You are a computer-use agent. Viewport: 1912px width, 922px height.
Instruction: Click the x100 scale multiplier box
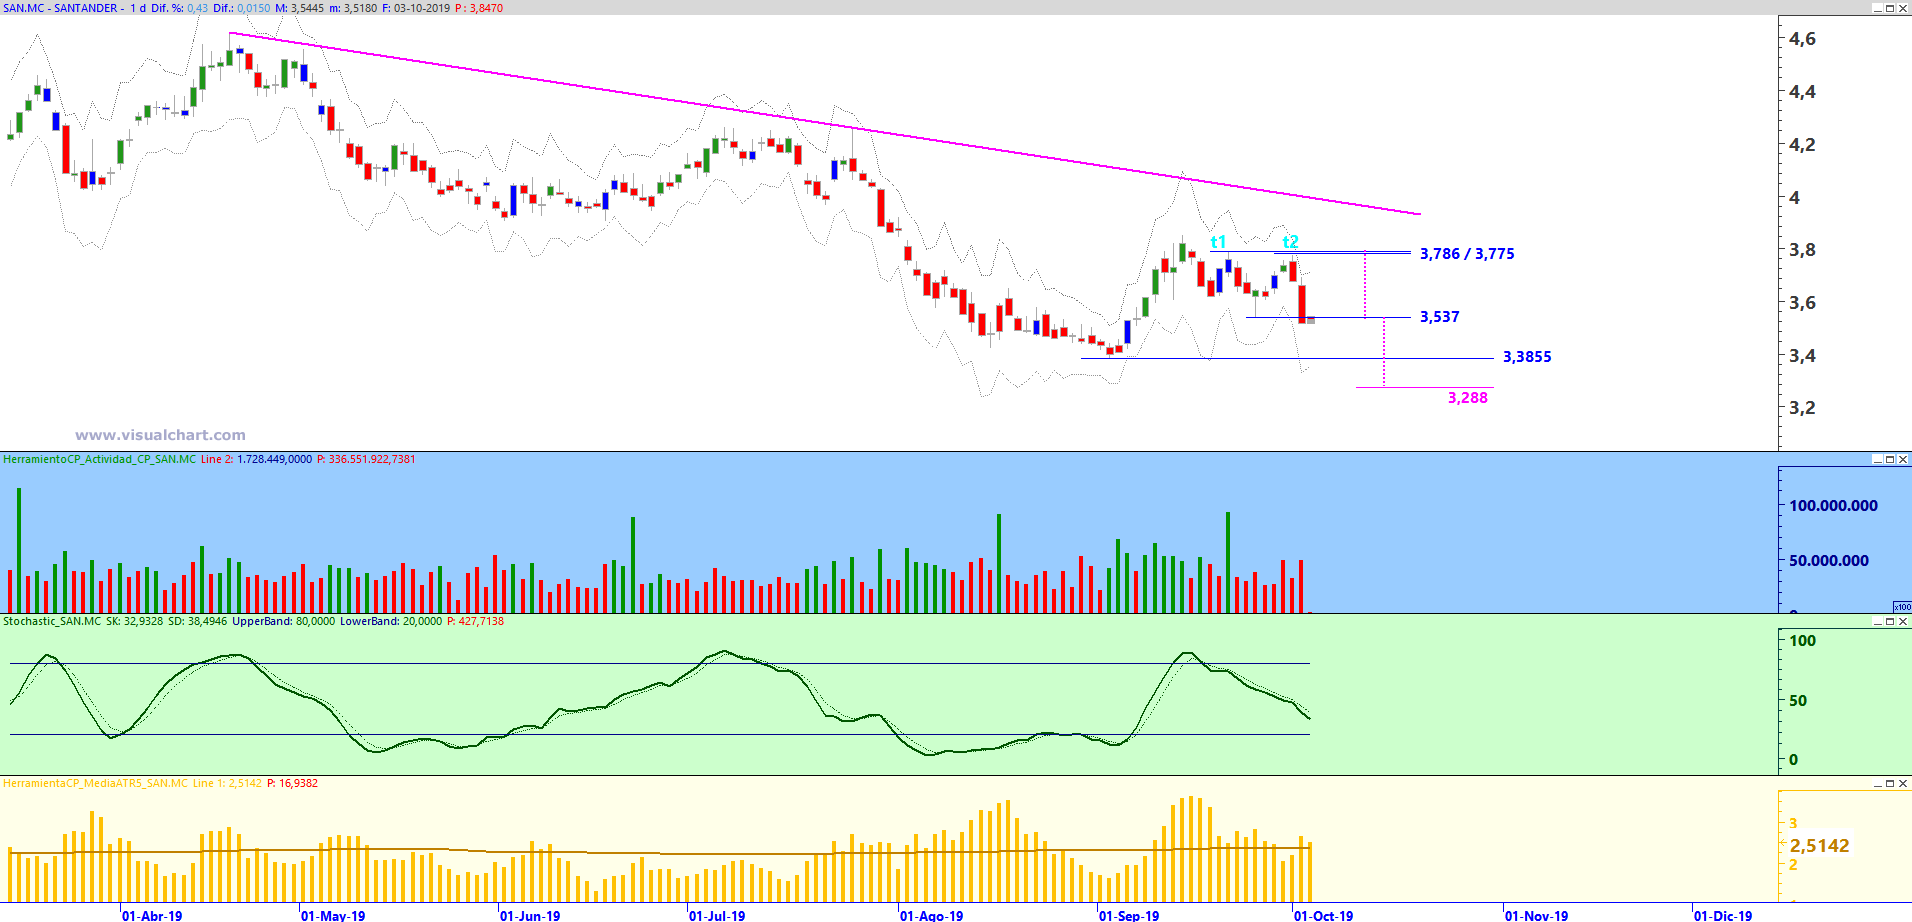1902,607
